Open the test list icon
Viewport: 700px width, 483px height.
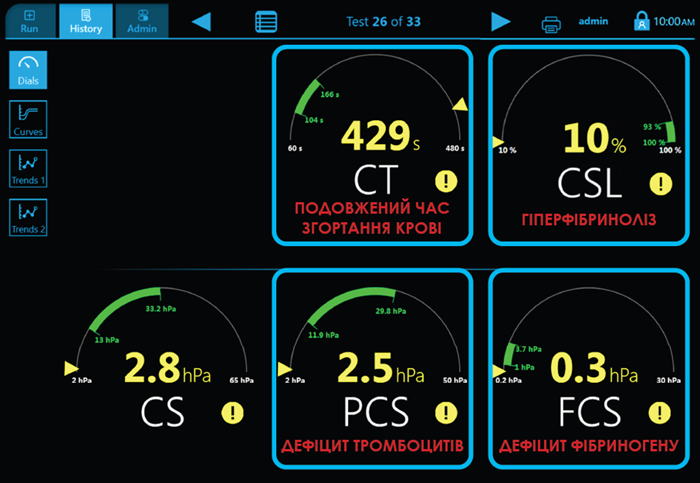coord(266,22)
